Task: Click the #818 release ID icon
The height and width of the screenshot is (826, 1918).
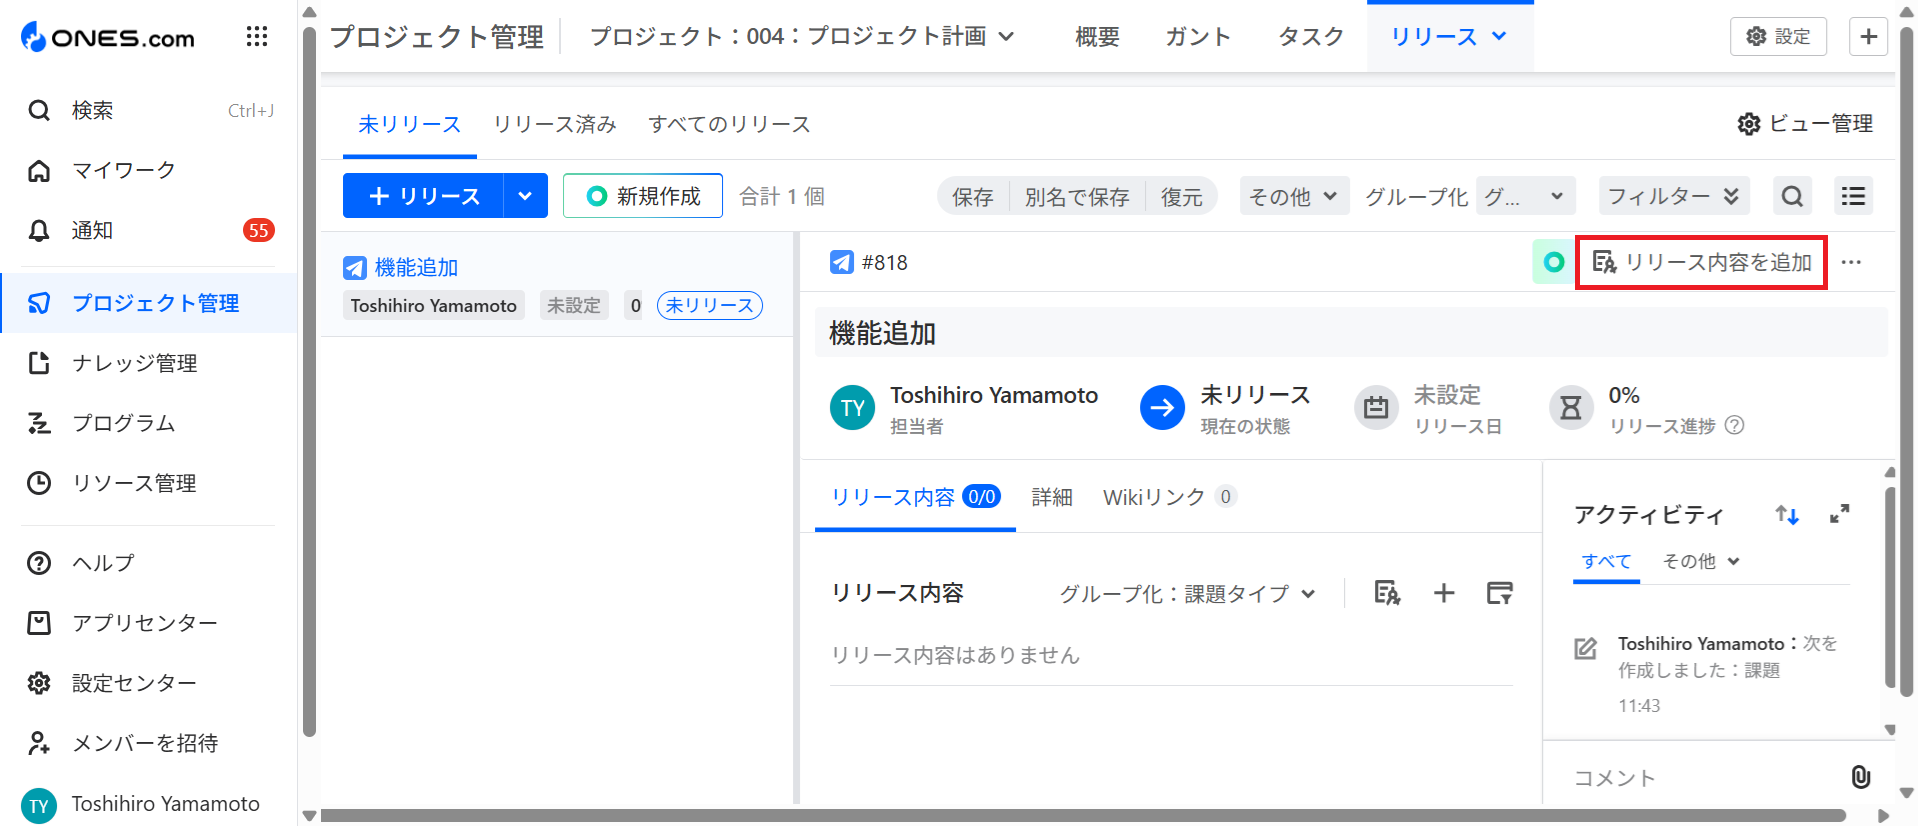Action: tap(842, 262)
